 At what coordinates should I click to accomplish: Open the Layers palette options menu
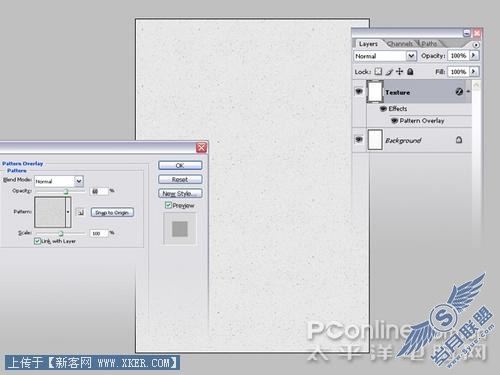point(476,45)
